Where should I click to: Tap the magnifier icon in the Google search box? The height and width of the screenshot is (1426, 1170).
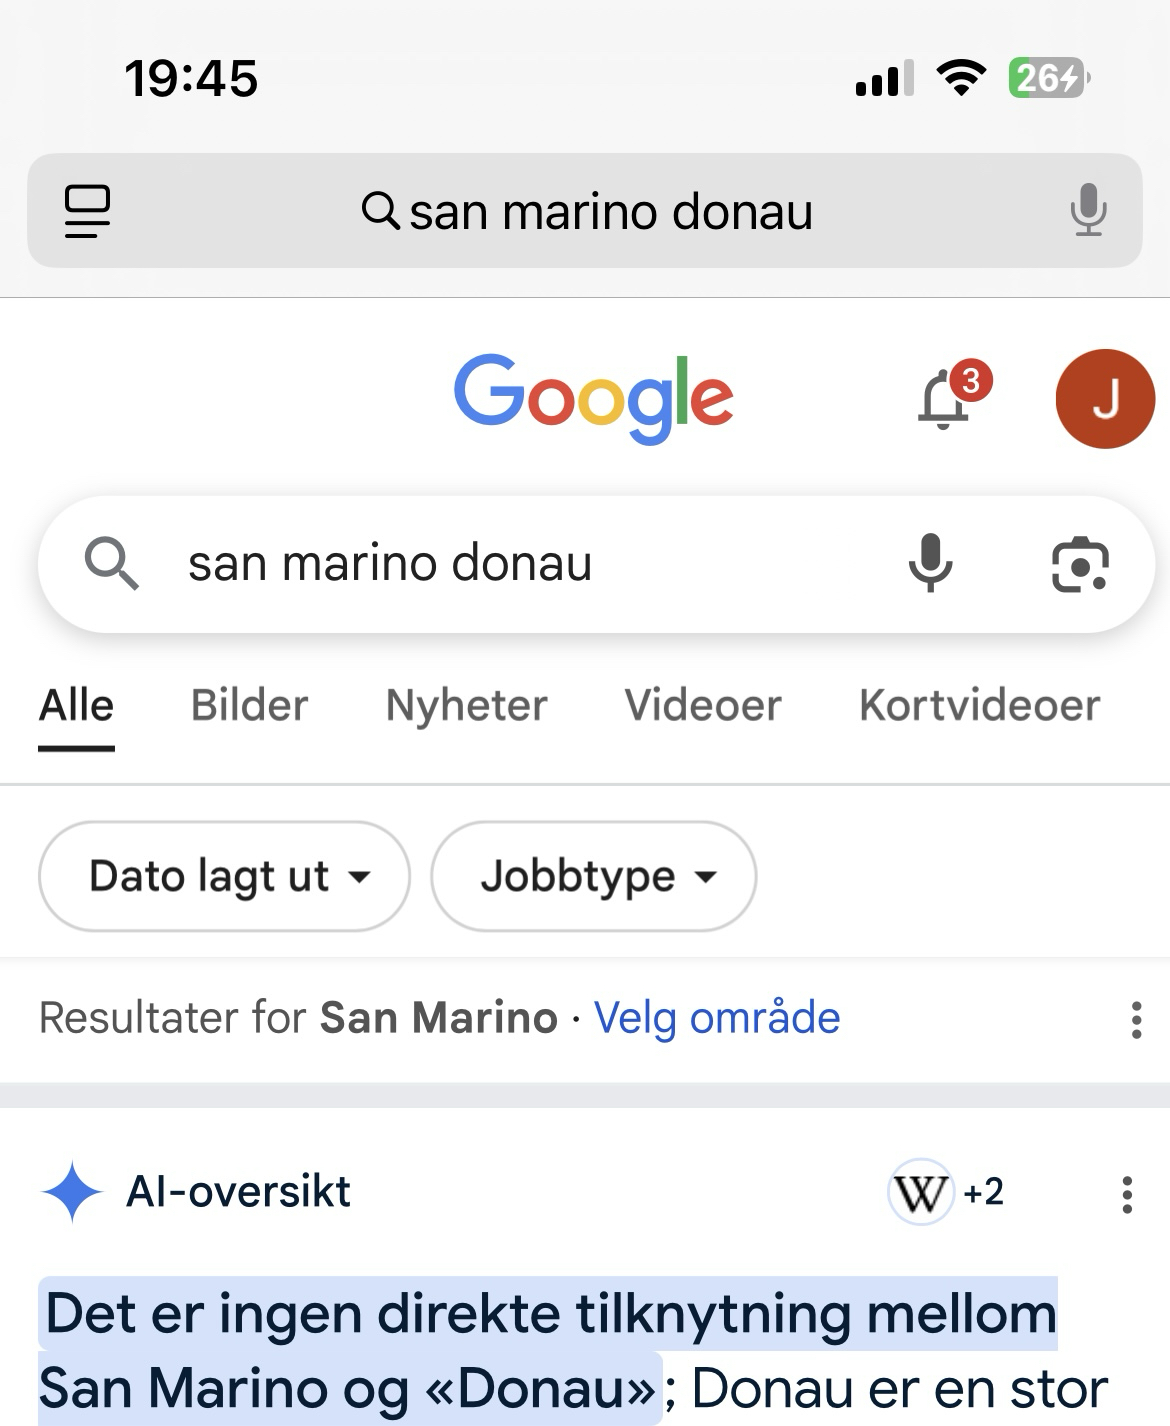[x=111, y=564]
